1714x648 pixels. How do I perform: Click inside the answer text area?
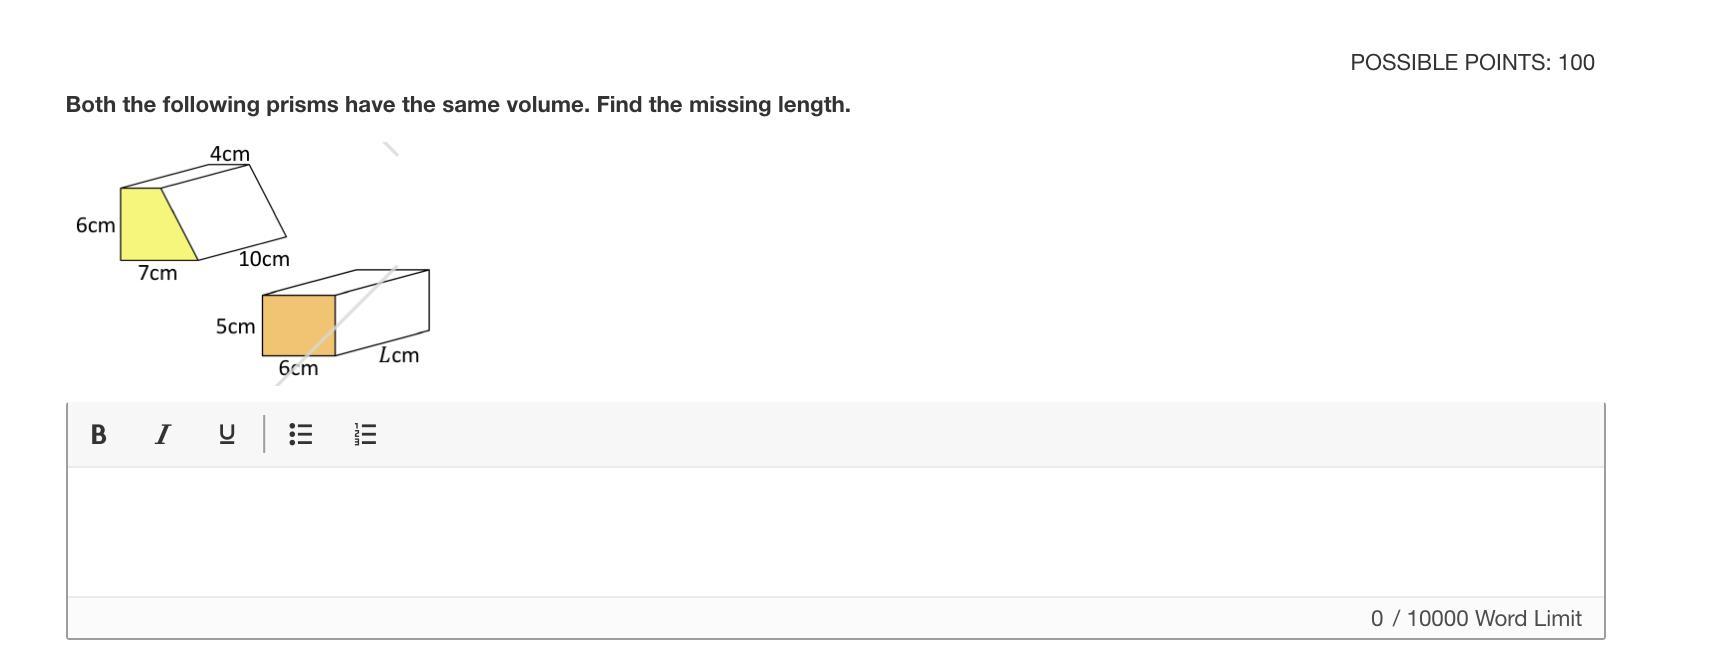click(x=835, y=531)
